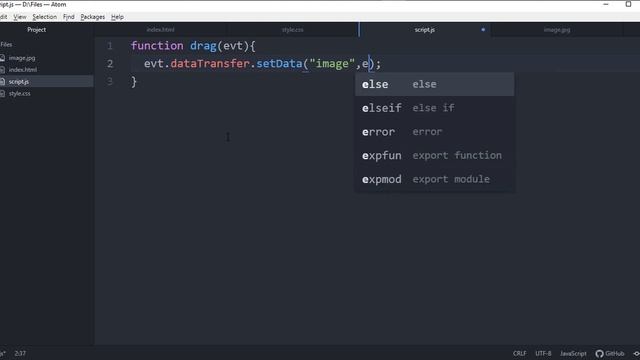
Task: Choose the error autocomplete suggestion
Action: (x=434, y=132)
